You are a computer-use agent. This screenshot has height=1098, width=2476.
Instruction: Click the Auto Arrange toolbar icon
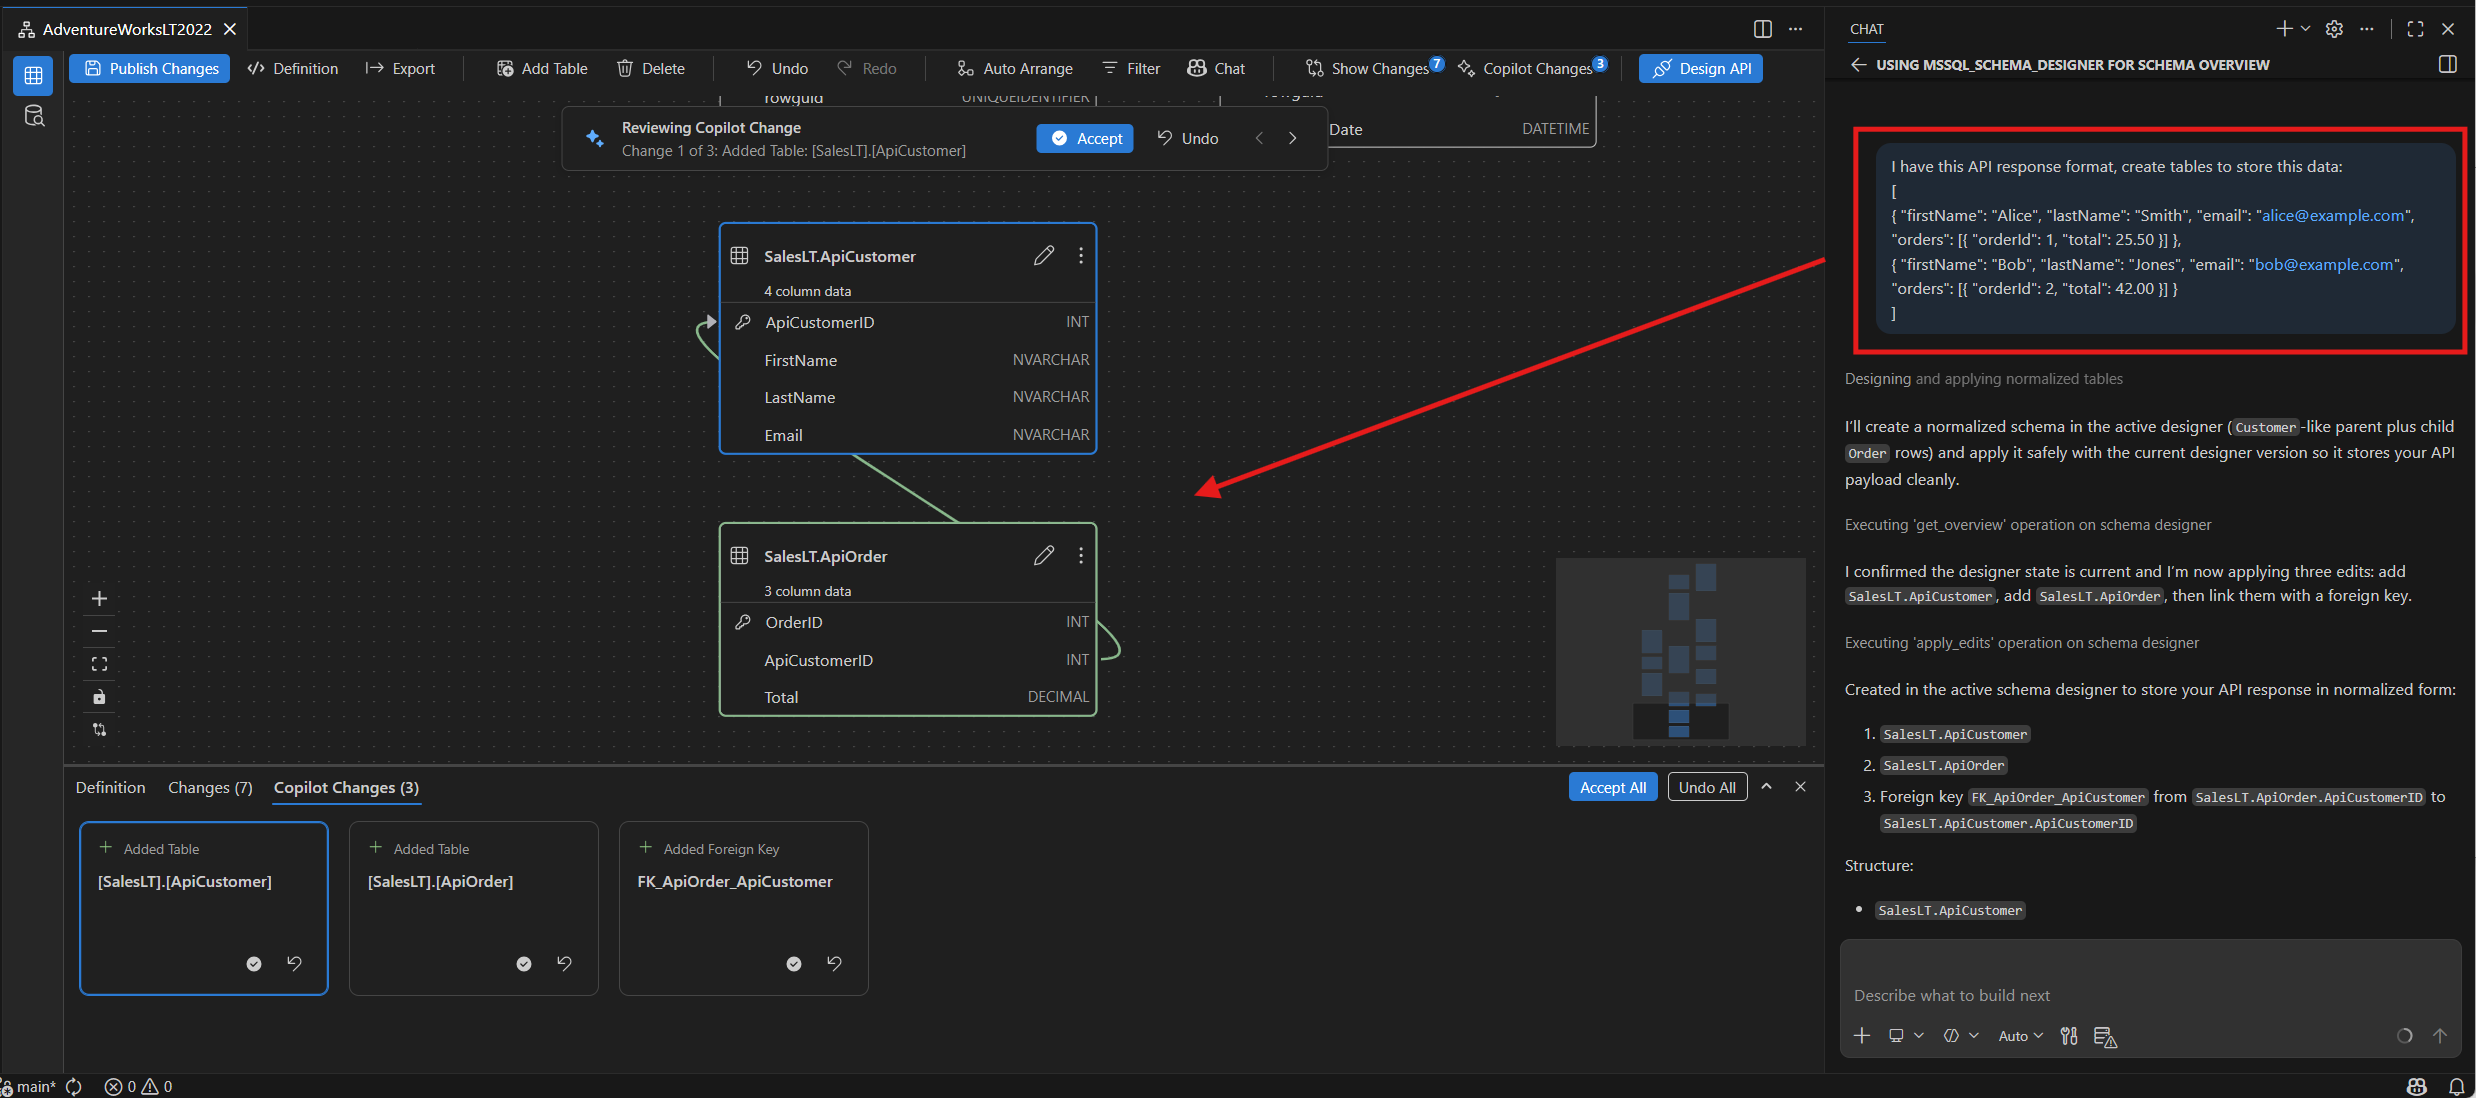click(965, 68)
